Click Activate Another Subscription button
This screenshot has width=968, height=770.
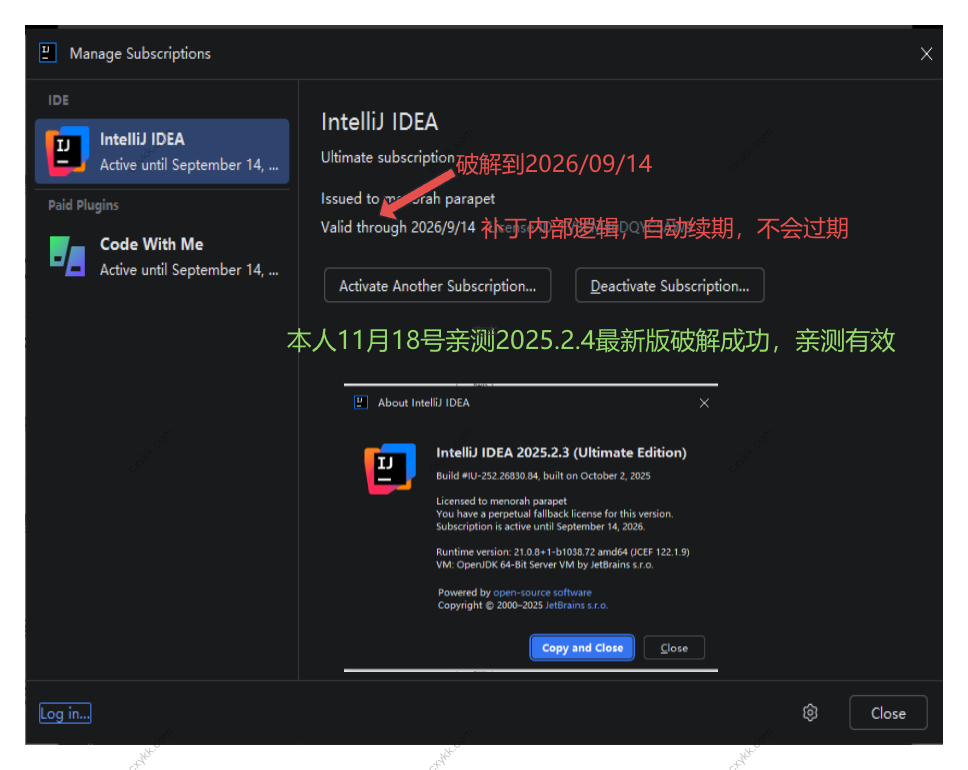pyautogui.click(x=437, y=286)
